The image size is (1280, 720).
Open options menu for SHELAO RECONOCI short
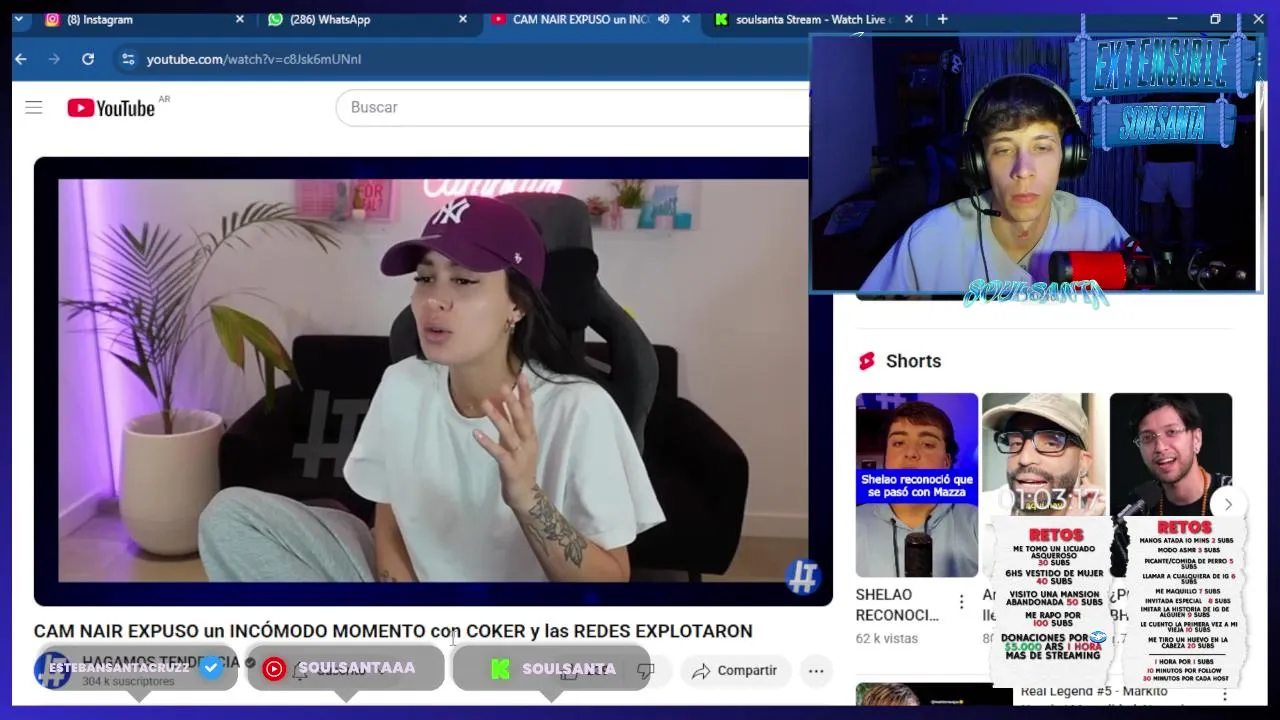point(961,602)
